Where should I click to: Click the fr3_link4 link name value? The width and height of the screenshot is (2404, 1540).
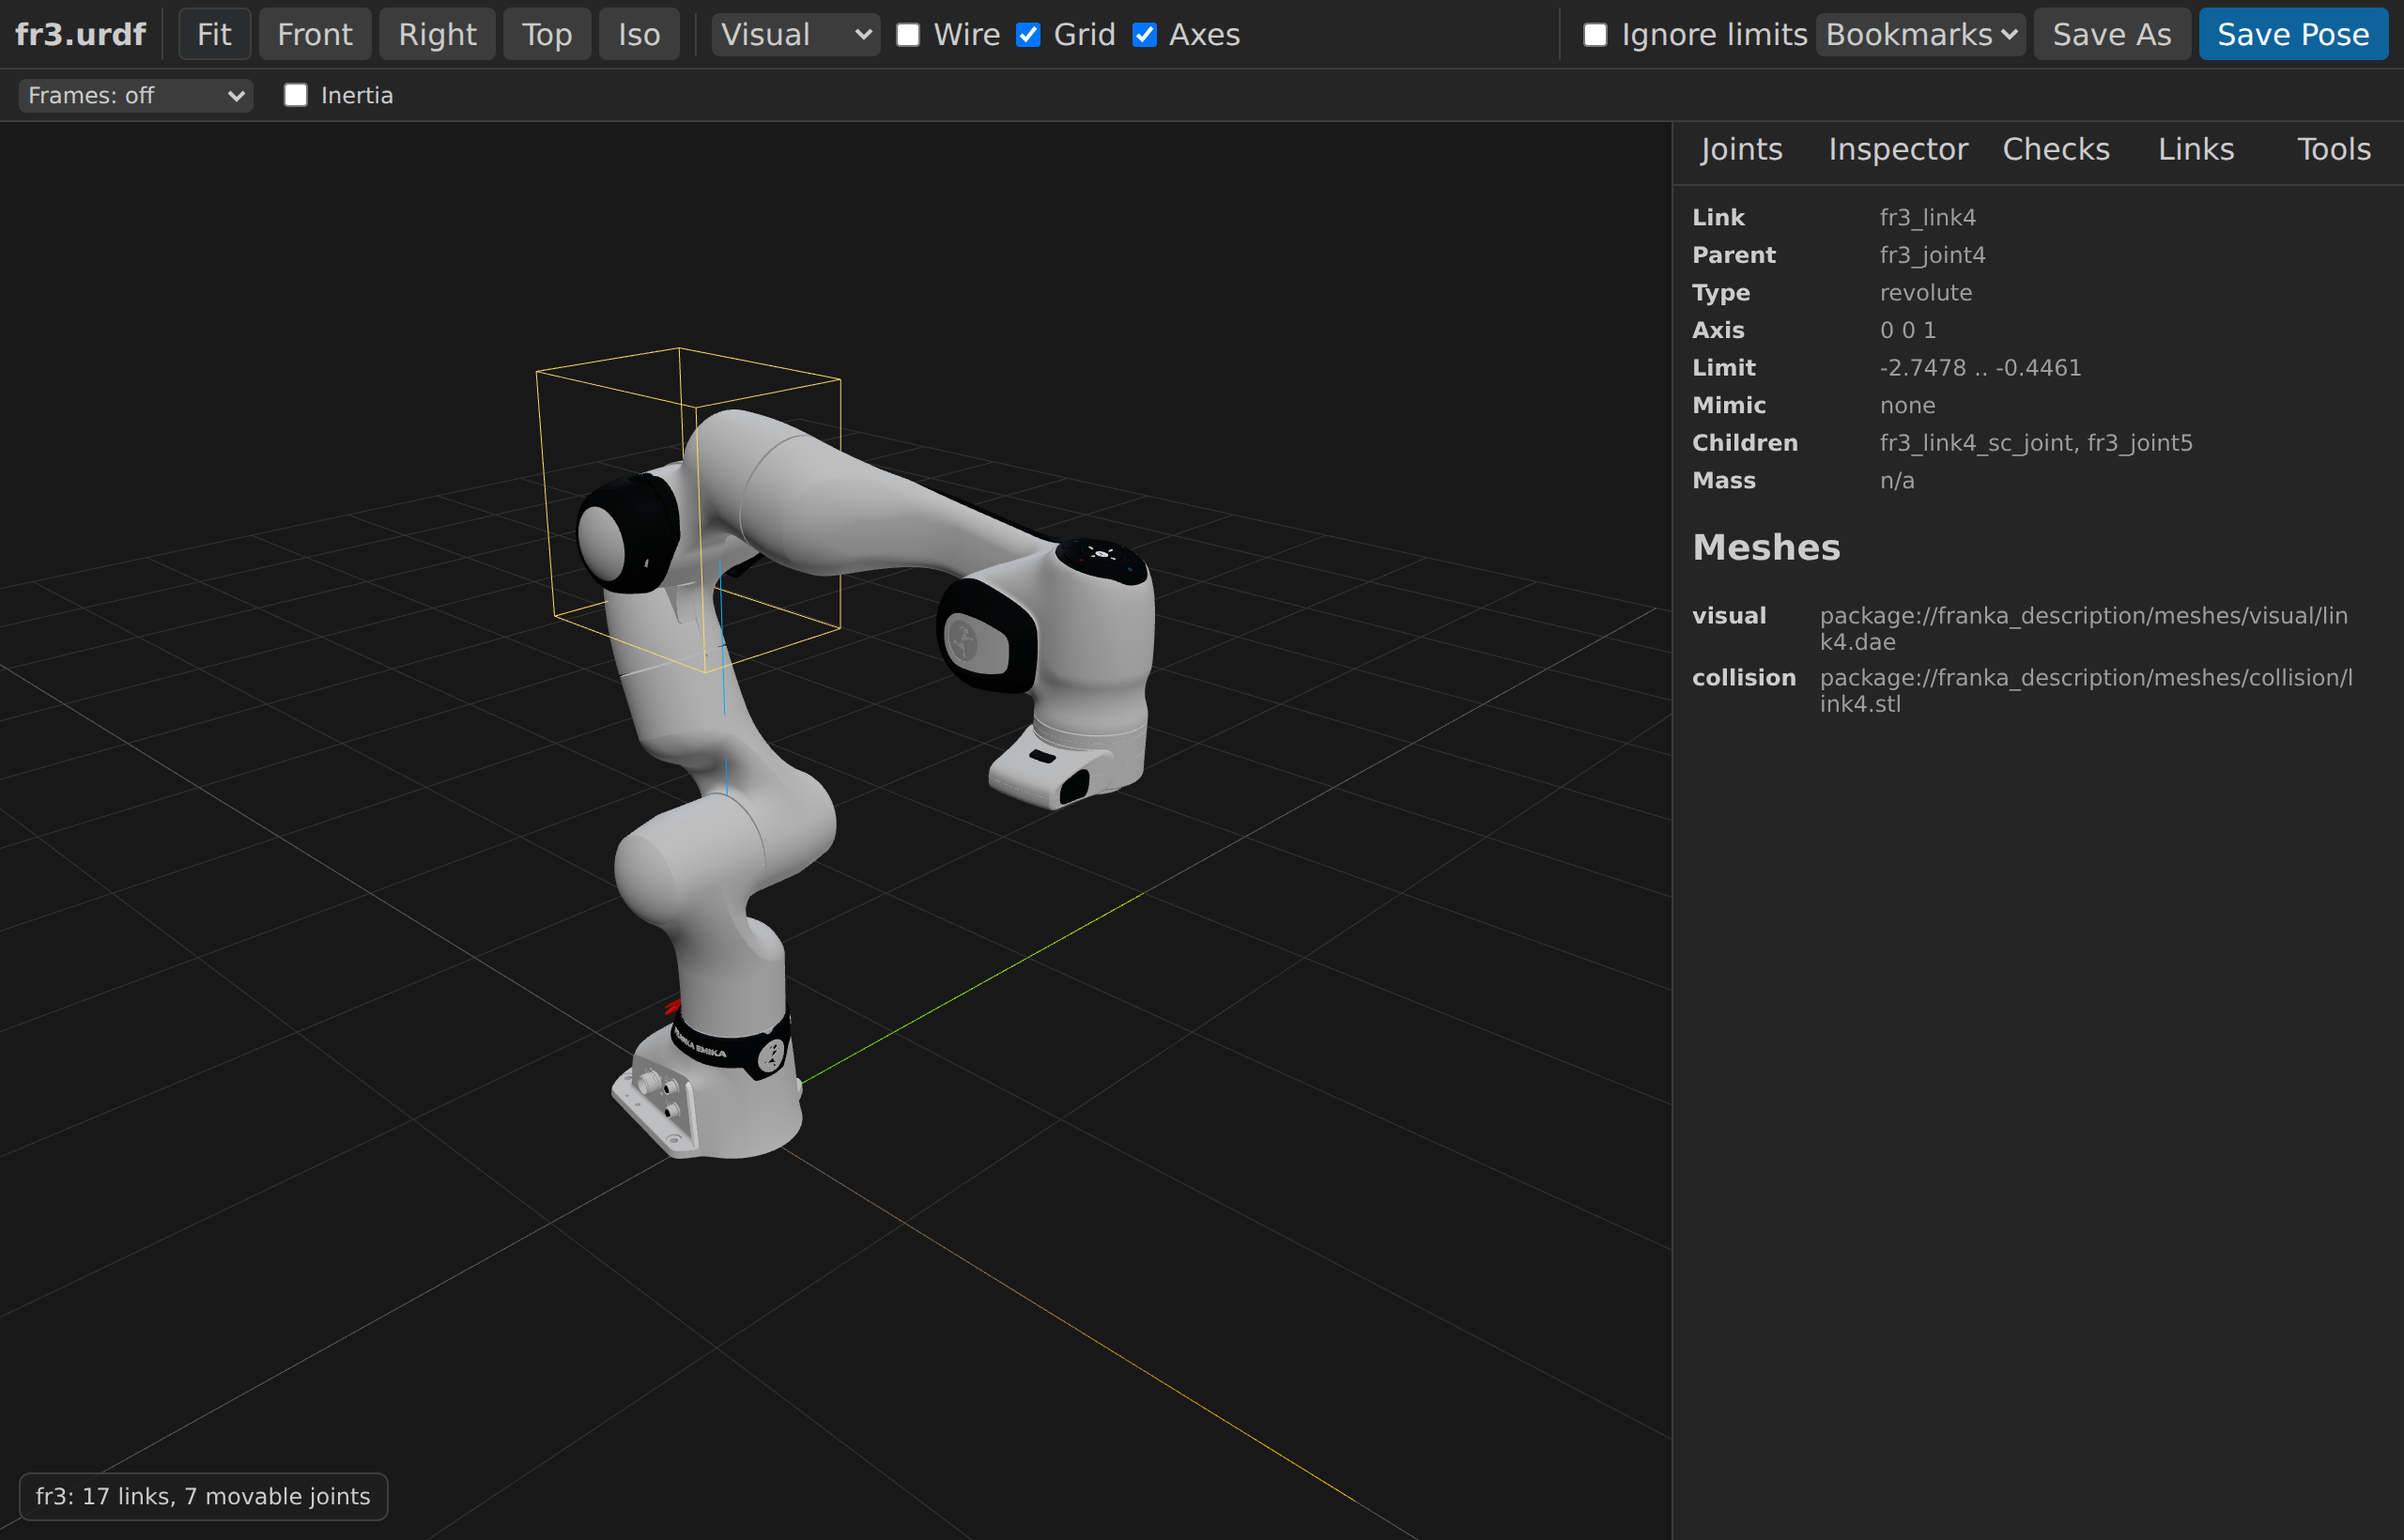coord(1927,217)
